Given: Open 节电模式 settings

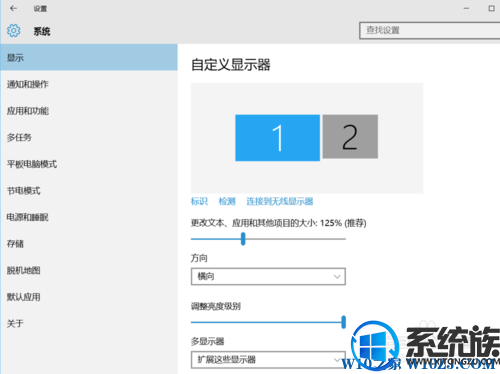Looking at the screenshot, I should [89, 191].
